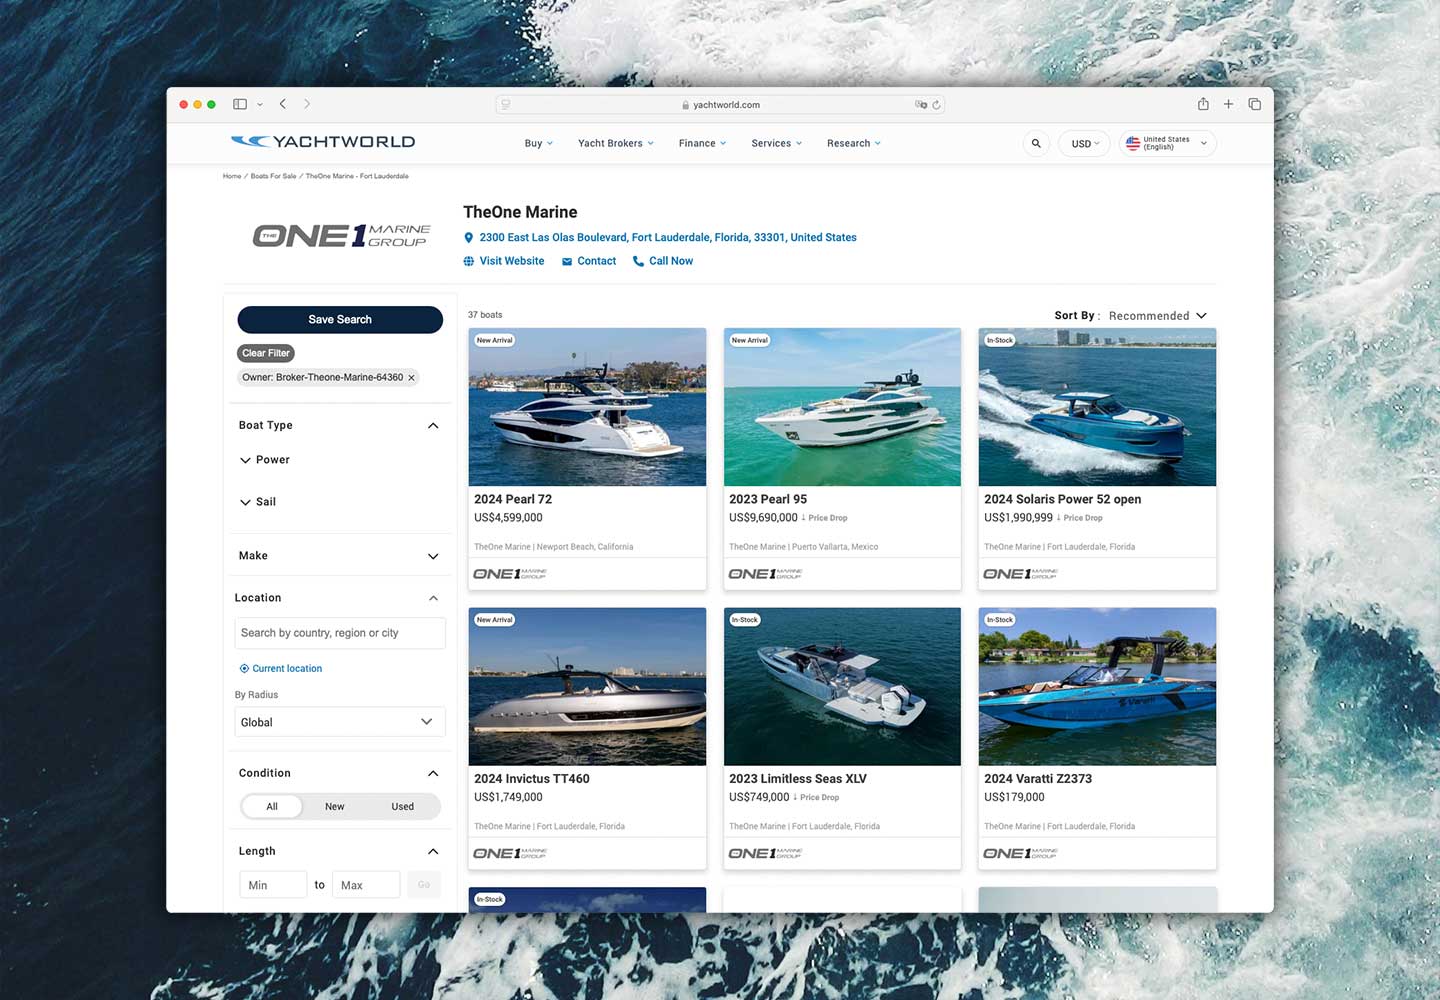Screen dimensions: 1440x1000
Task: Remove the Owner filter chip with X
Action: click(411, 378)
